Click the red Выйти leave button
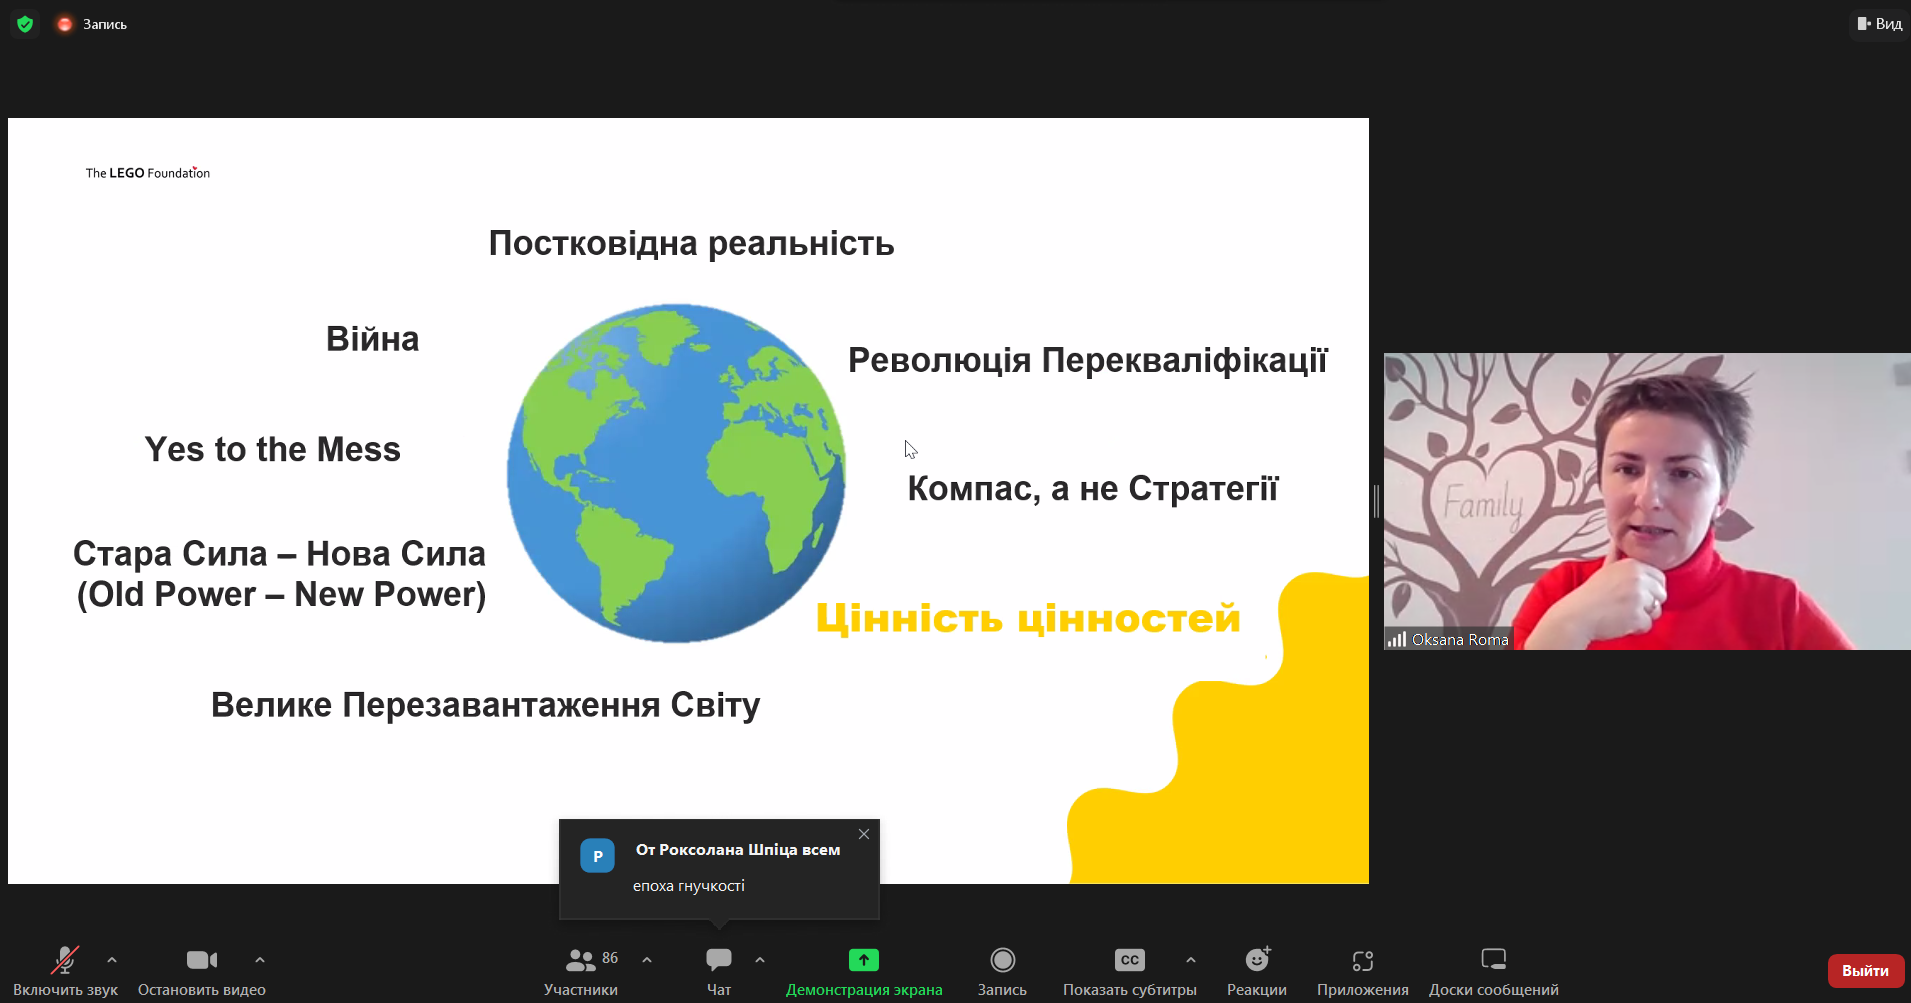This screenshot has height=1003, width=1911. point(1865,970)
